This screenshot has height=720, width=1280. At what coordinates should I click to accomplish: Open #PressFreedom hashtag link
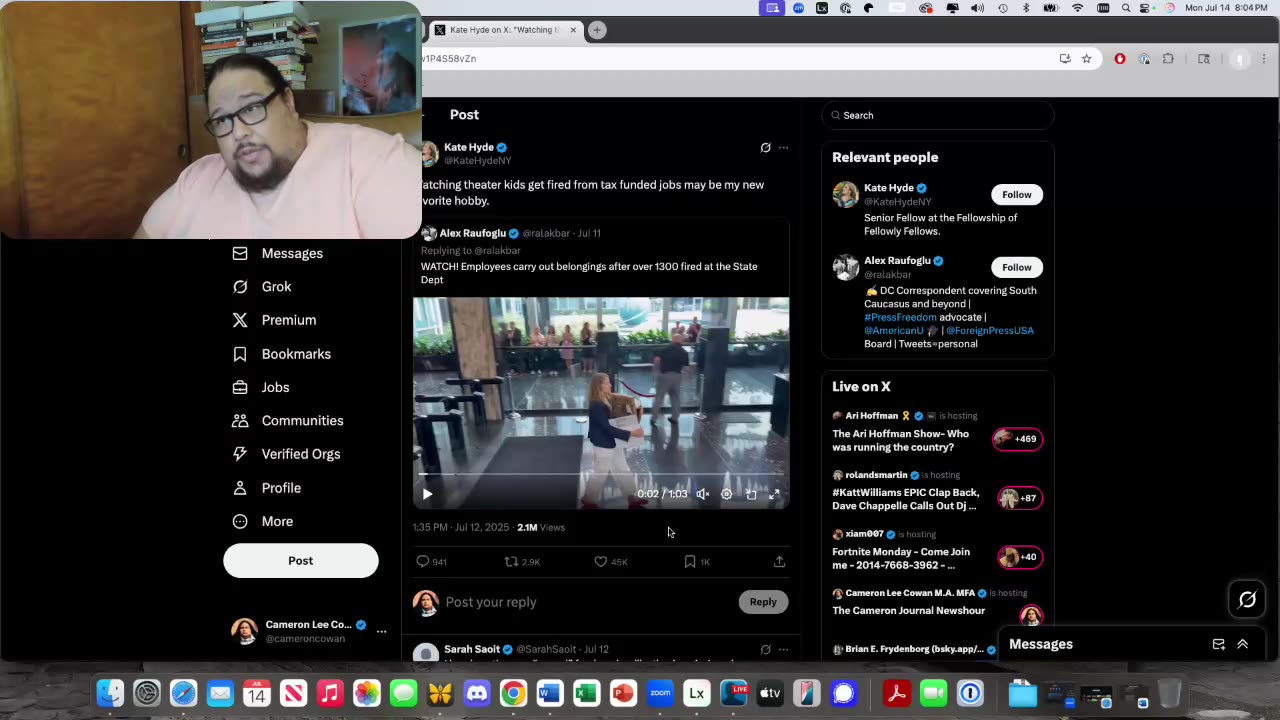900,317
